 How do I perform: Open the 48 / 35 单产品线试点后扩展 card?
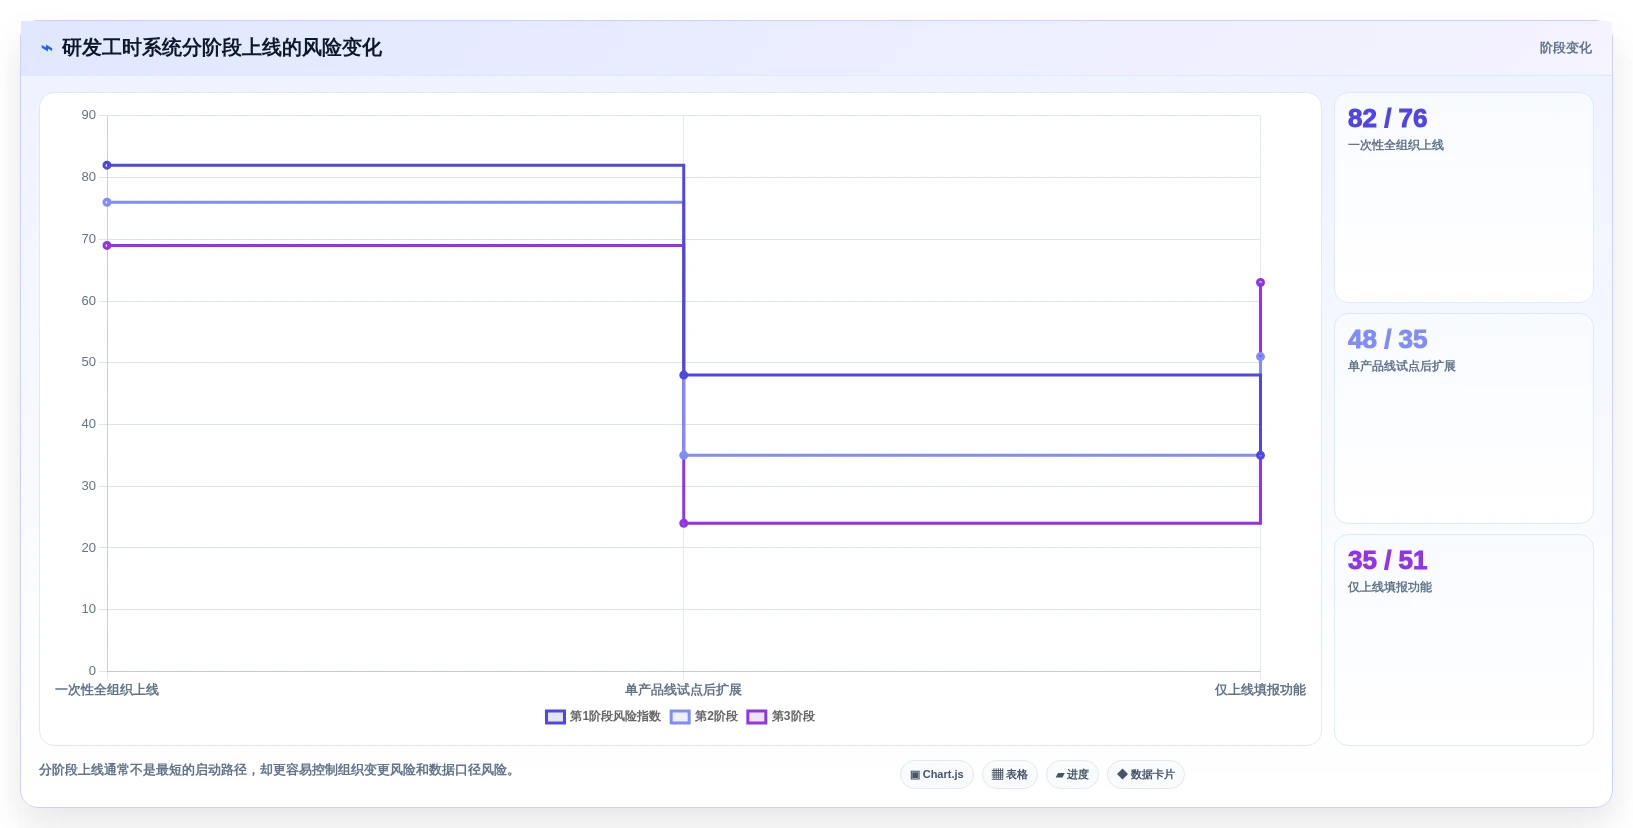(1464, 419)
